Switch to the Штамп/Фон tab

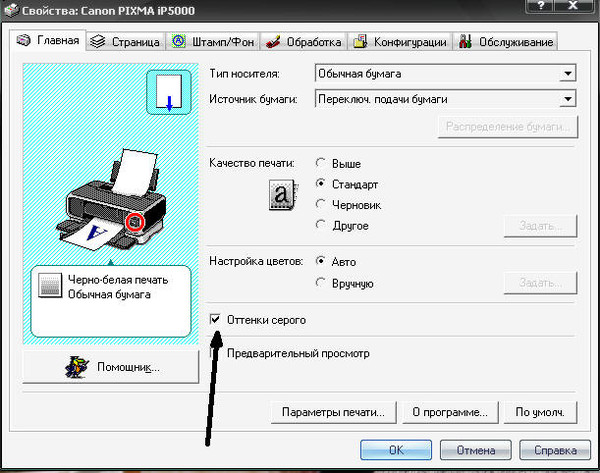(x=213, y=41)
